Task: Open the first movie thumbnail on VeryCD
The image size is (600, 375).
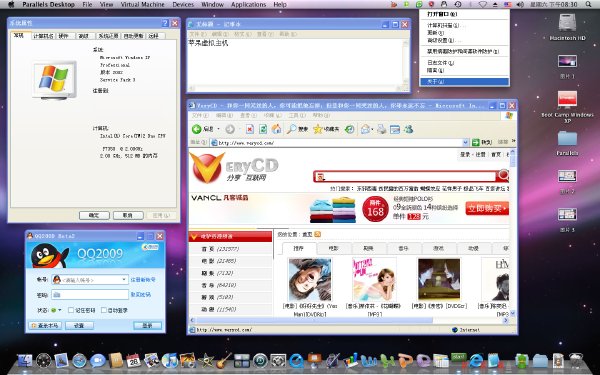Action: point(310,279)
